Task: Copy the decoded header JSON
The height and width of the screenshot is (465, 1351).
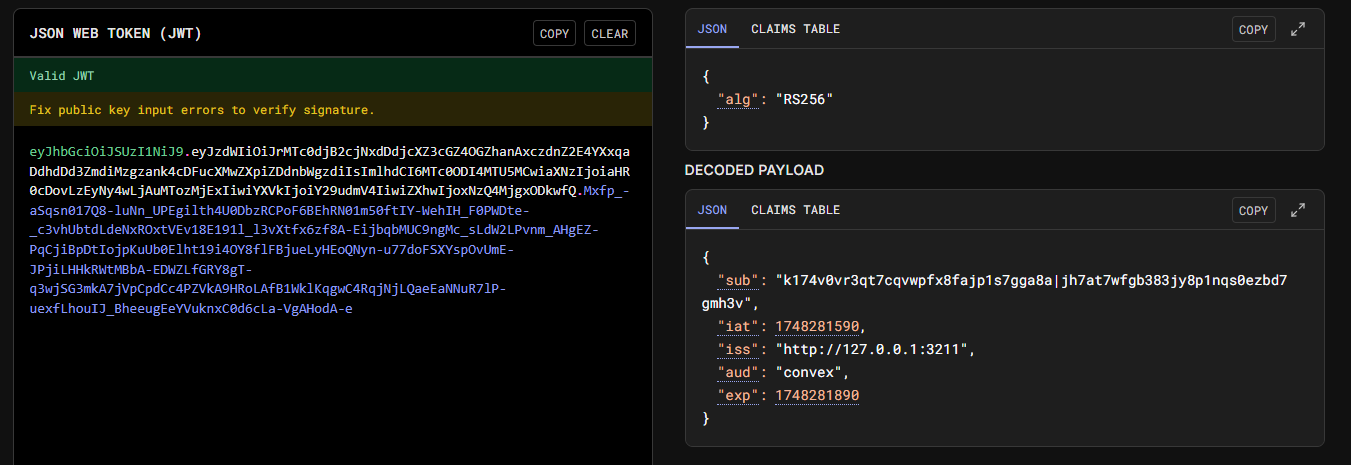Action: coord(1253,30)
